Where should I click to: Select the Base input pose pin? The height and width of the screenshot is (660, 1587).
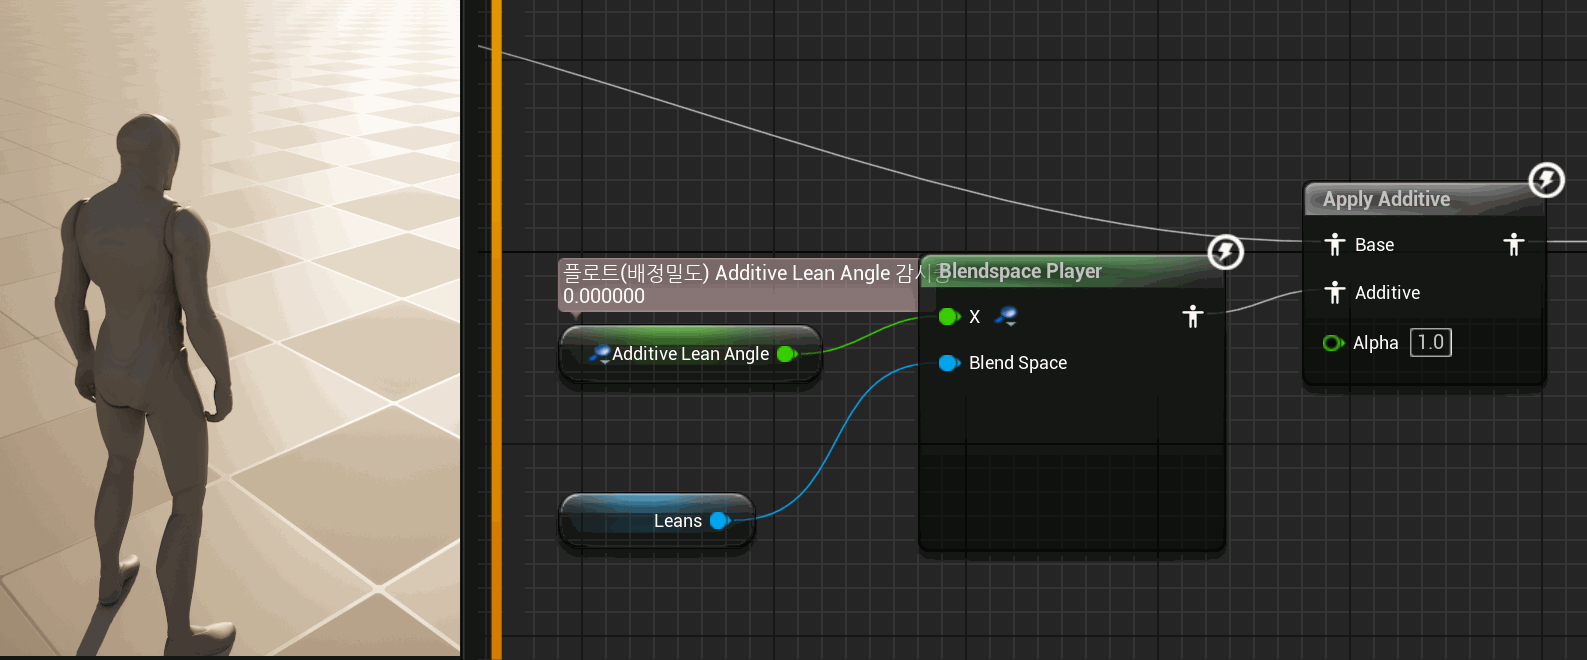(1334, 244)
